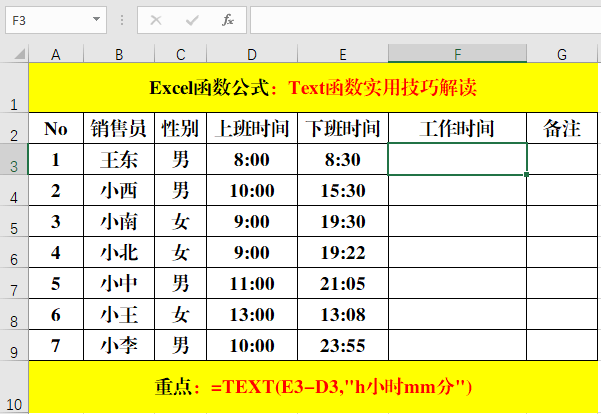Select the No cell containing '5'
This screenshot has height=414, width=601.
(x=56, y=283)
